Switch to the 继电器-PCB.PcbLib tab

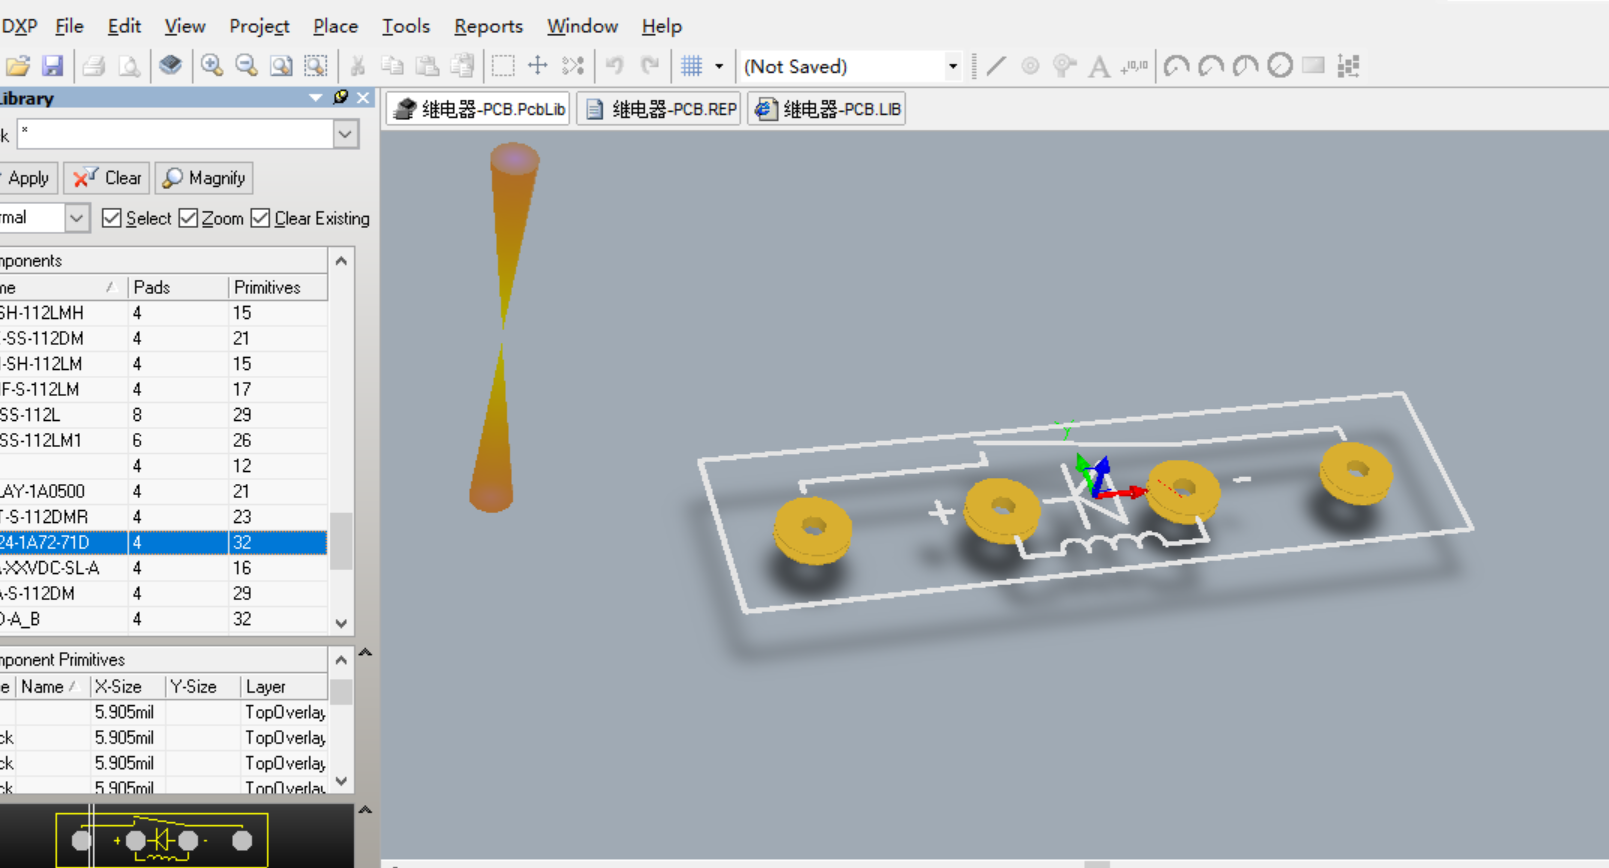pos(479,109)
